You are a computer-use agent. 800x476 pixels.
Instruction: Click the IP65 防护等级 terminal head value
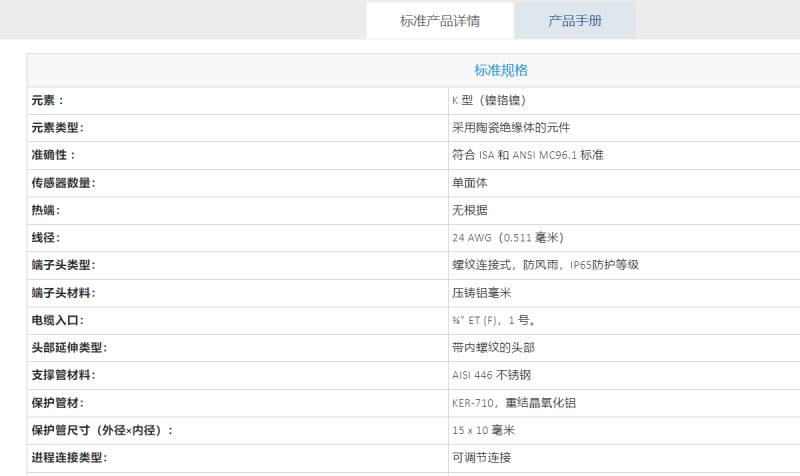pyautogui.click(x=545, y=265)
